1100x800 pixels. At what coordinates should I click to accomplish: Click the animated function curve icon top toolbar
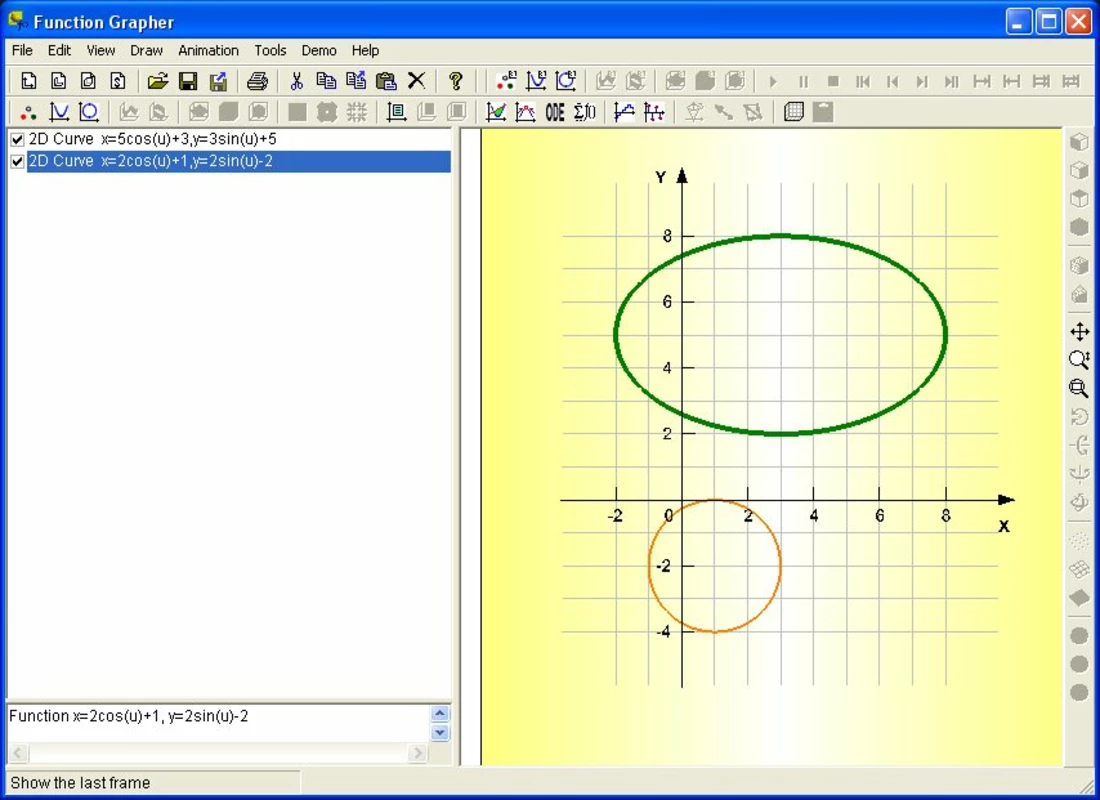click(x=537, y=81)
